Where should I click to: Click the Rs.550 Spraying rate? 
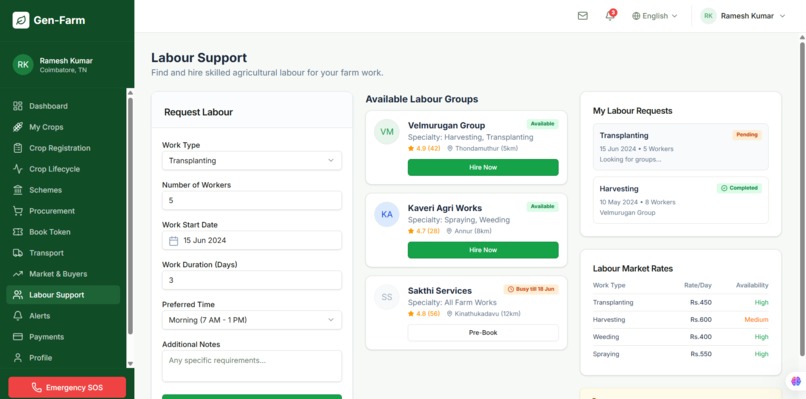[x=701, y=354]
